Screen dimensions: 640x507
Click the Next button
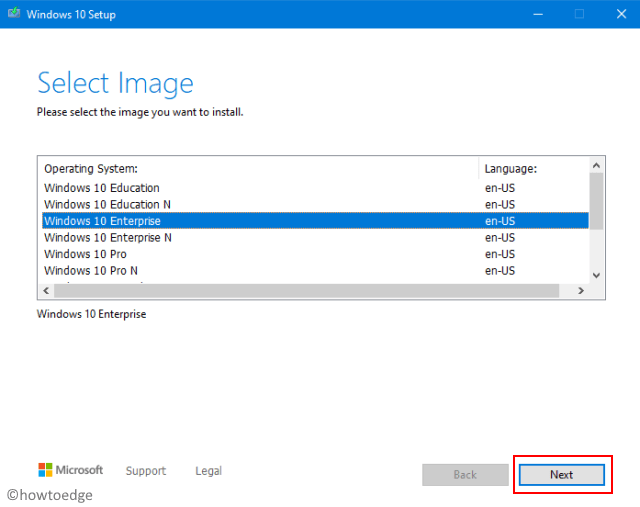point(562,475)
